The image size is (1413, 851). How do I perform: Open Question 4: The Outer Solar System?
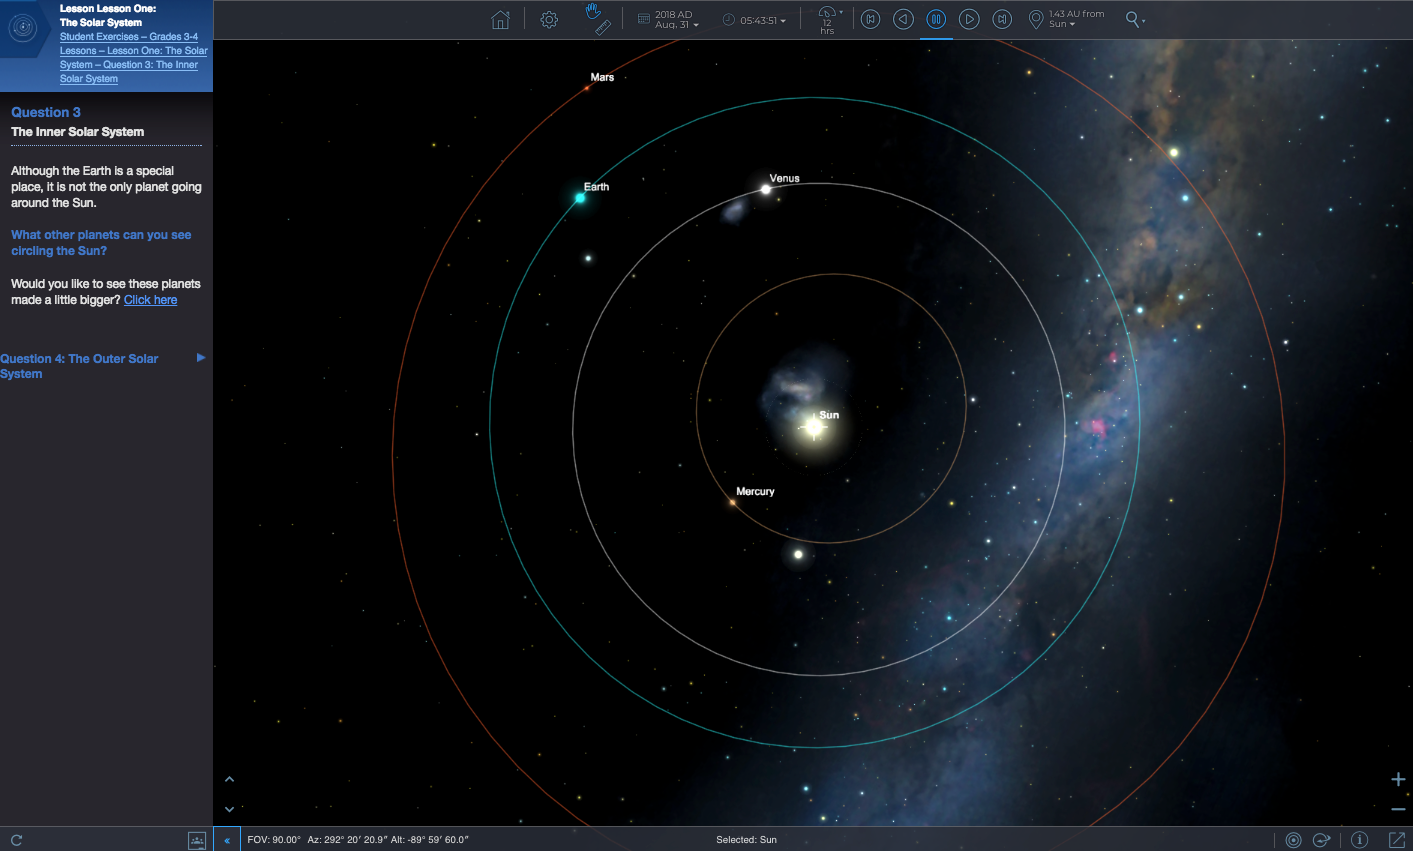[x=79, y=366]
